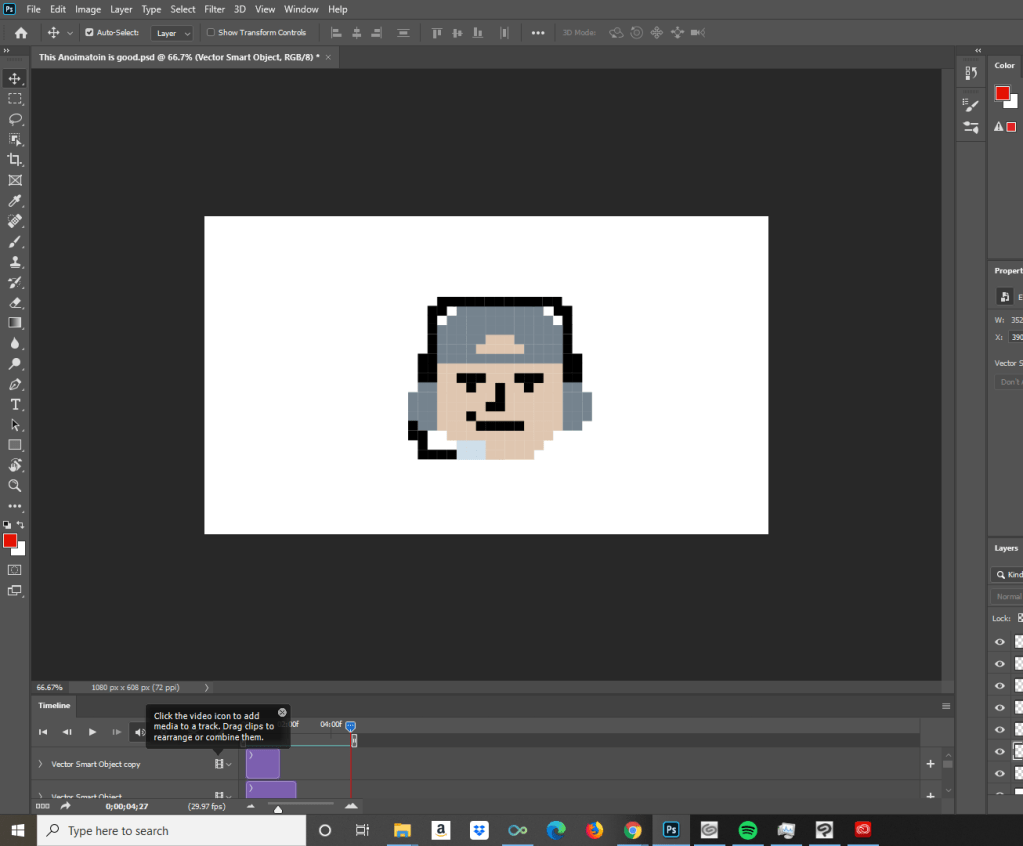Open Spotify from the Windows taskbar
Screen dimensions: 1023x846
747,830
